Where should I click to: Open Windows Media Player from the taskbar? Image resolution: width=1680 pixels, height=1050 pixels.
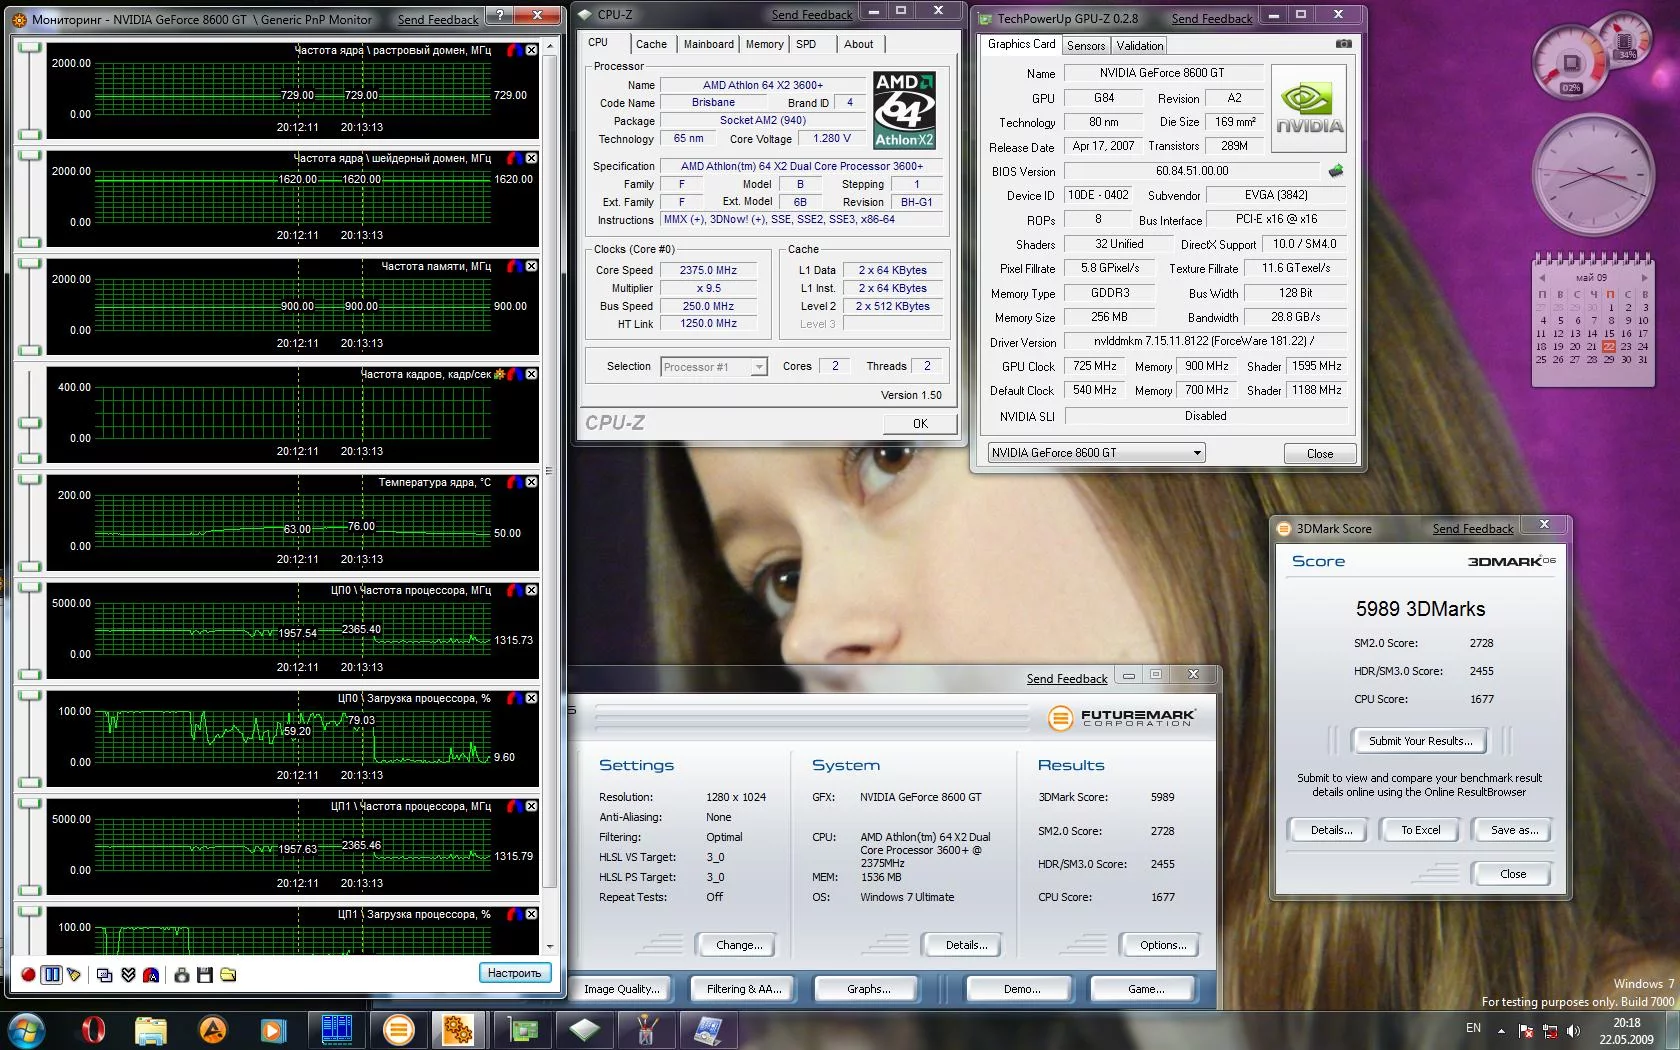tap(273, 1030)
